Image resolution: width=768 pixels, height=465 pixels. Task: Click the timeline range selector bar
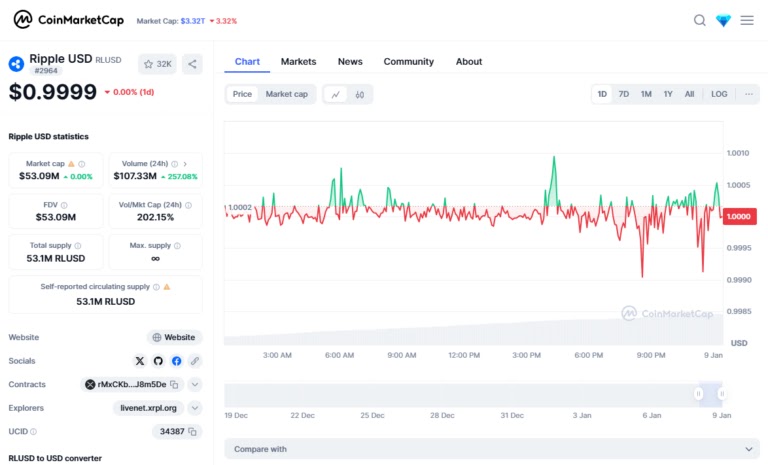pyautogui.click(x=473, y=395)
